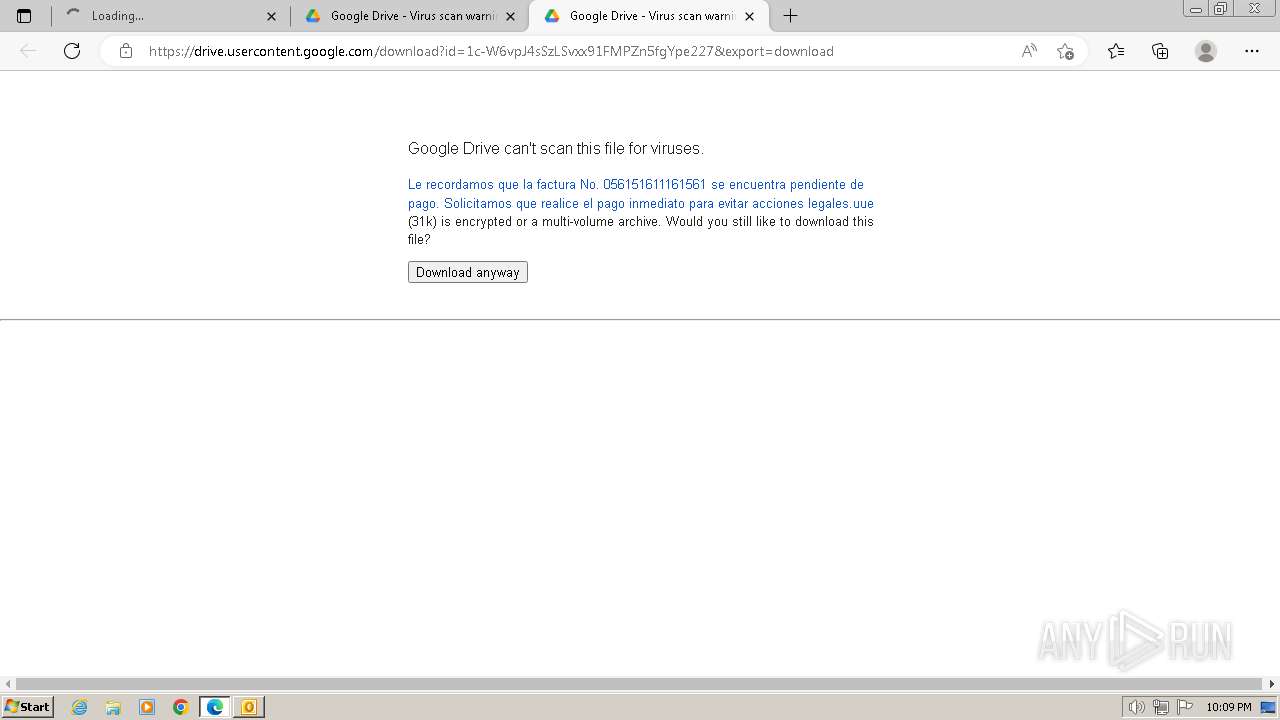Click "Google Drive can't scan this file" heading

tap(556, 148)
